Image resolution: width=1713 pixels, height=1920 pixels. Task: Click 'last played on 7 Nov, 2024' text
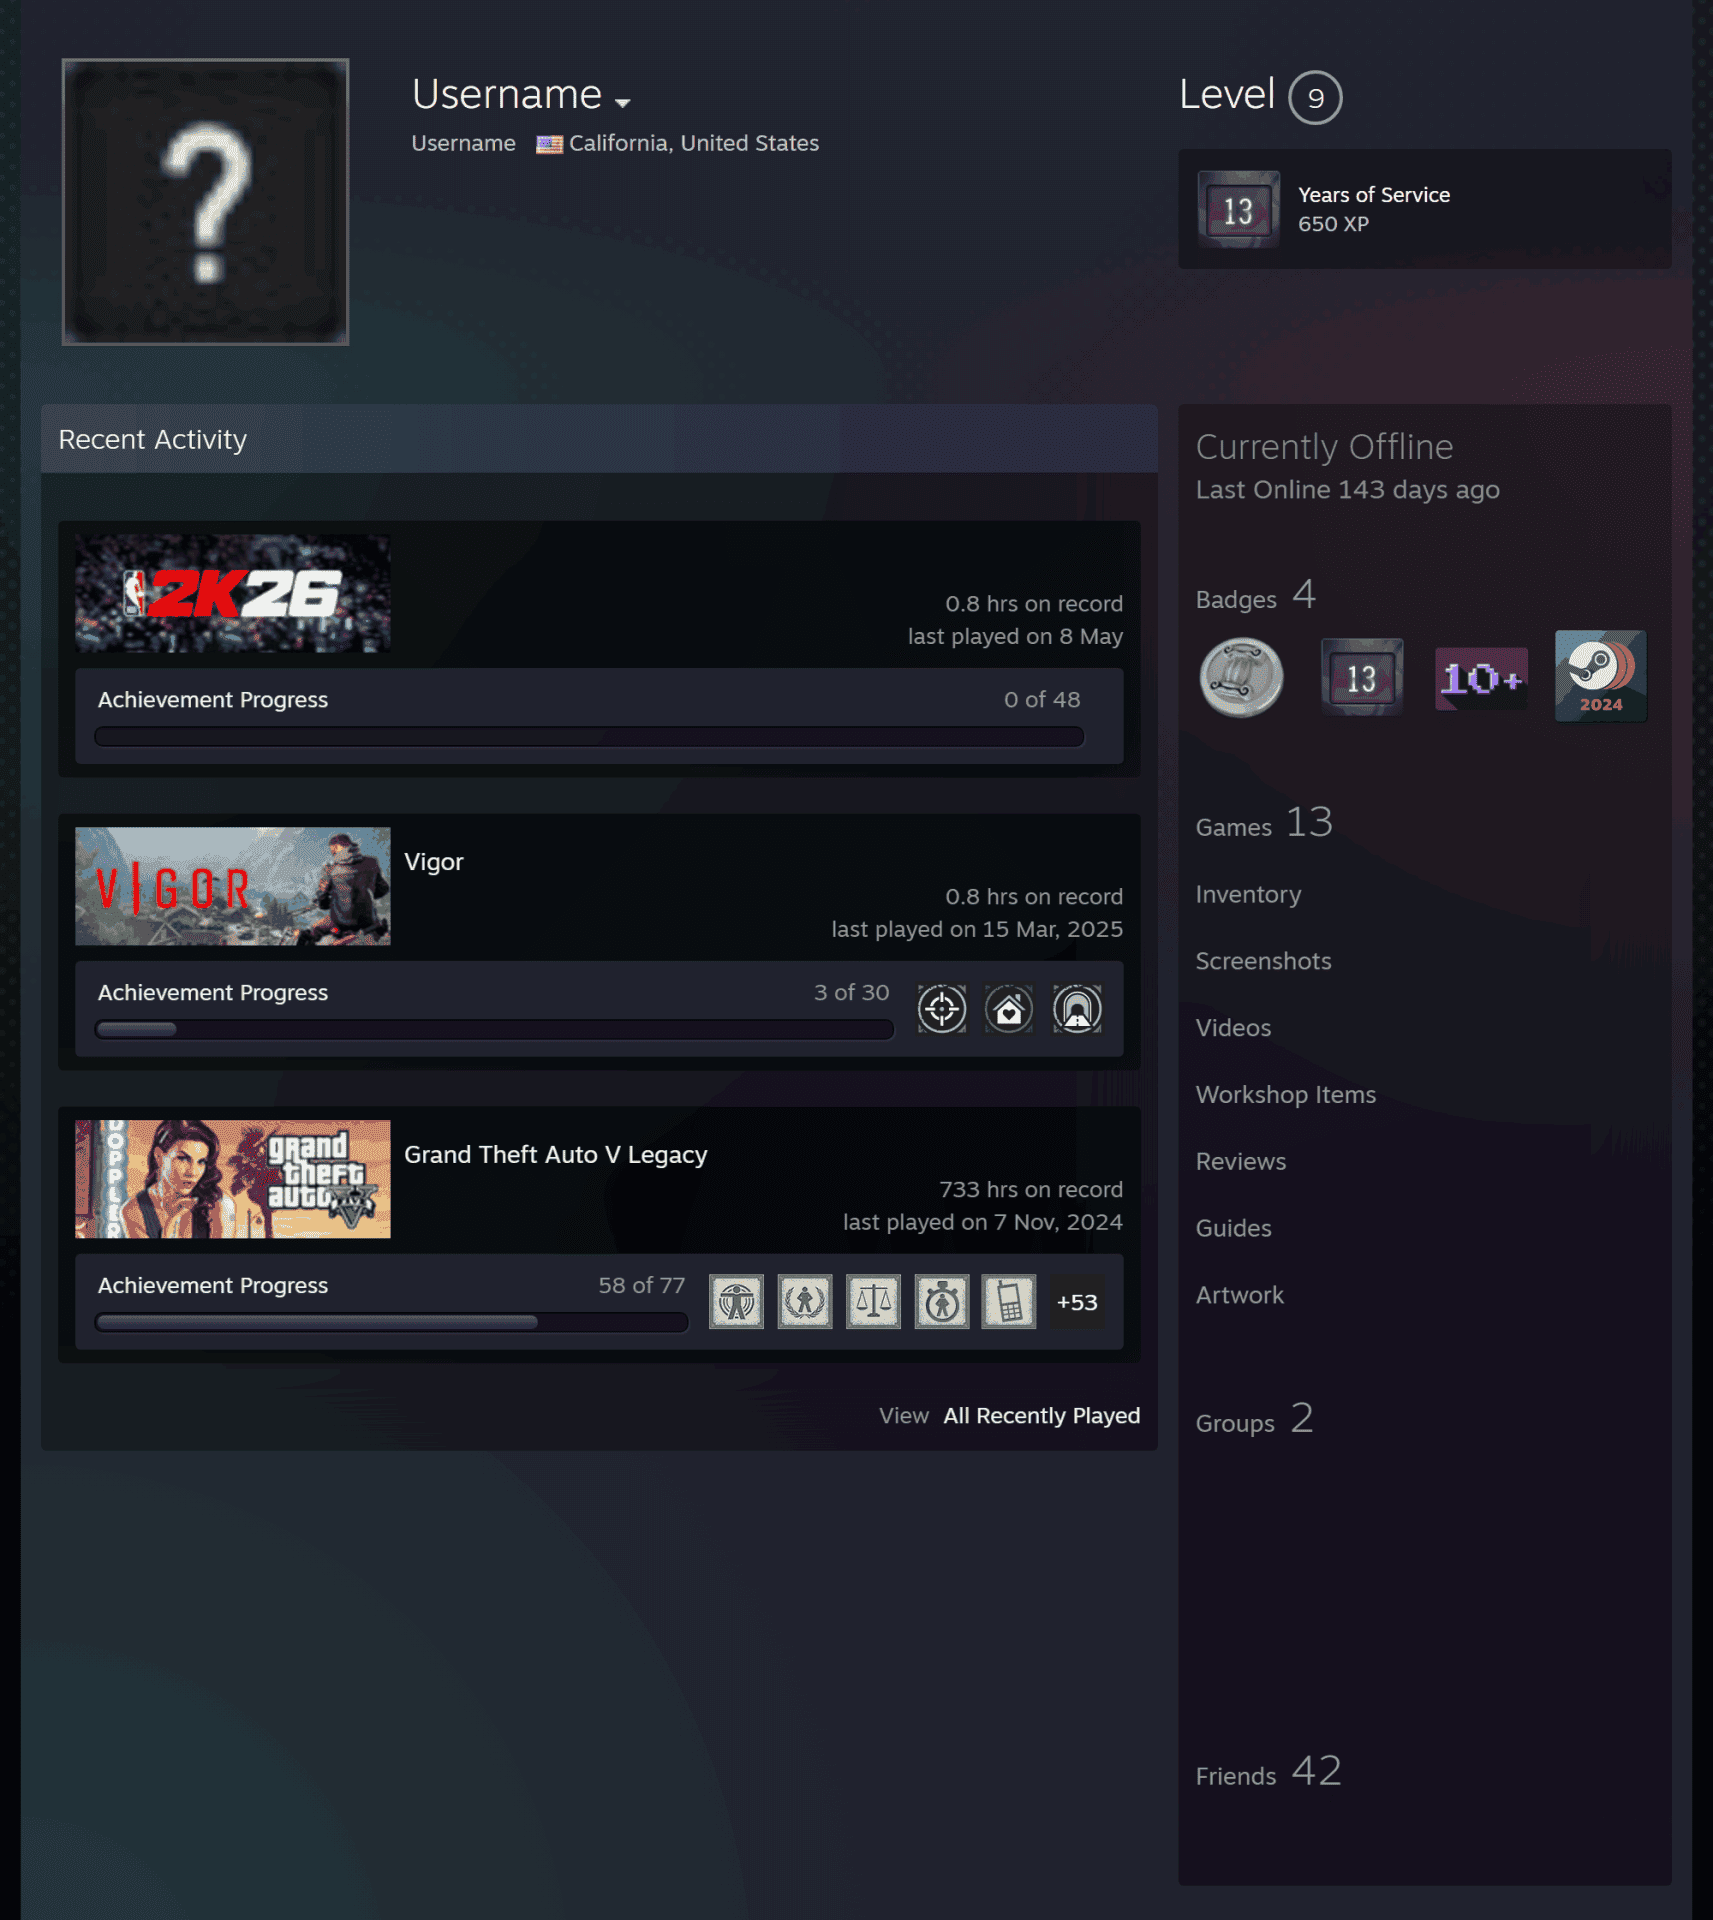point(982,1223)
